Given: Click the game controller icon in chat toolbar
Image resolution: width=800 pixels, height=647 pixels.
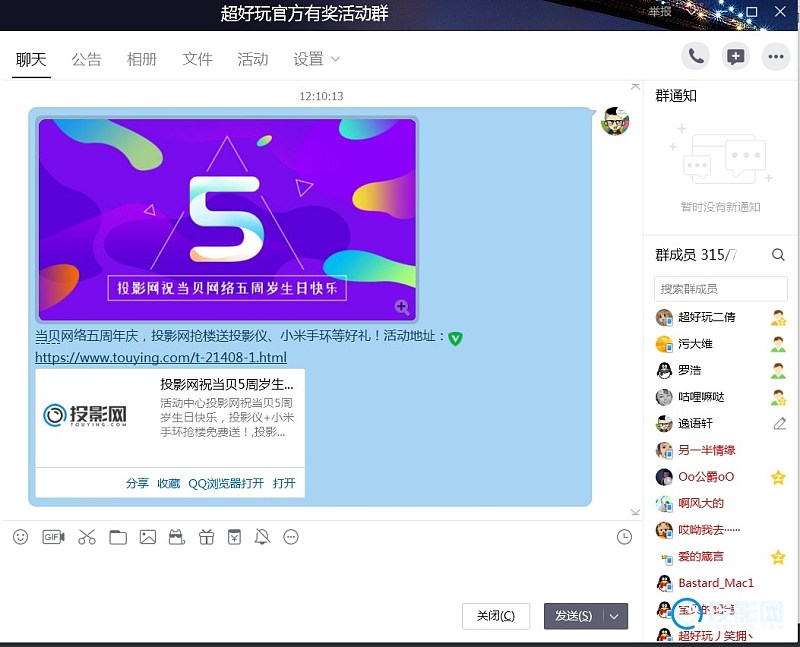Looking at the screenshot, I should pos(177,537).
